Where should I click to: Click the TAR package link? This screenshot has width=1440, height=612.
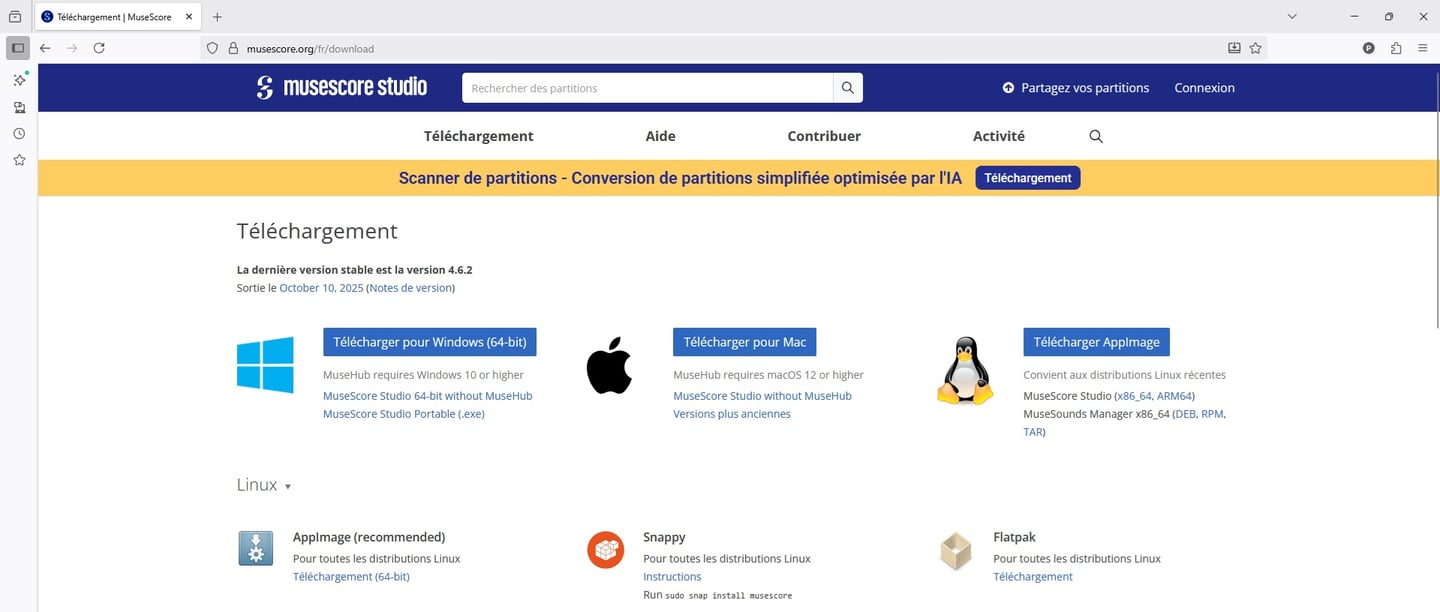pos(1033,432)
